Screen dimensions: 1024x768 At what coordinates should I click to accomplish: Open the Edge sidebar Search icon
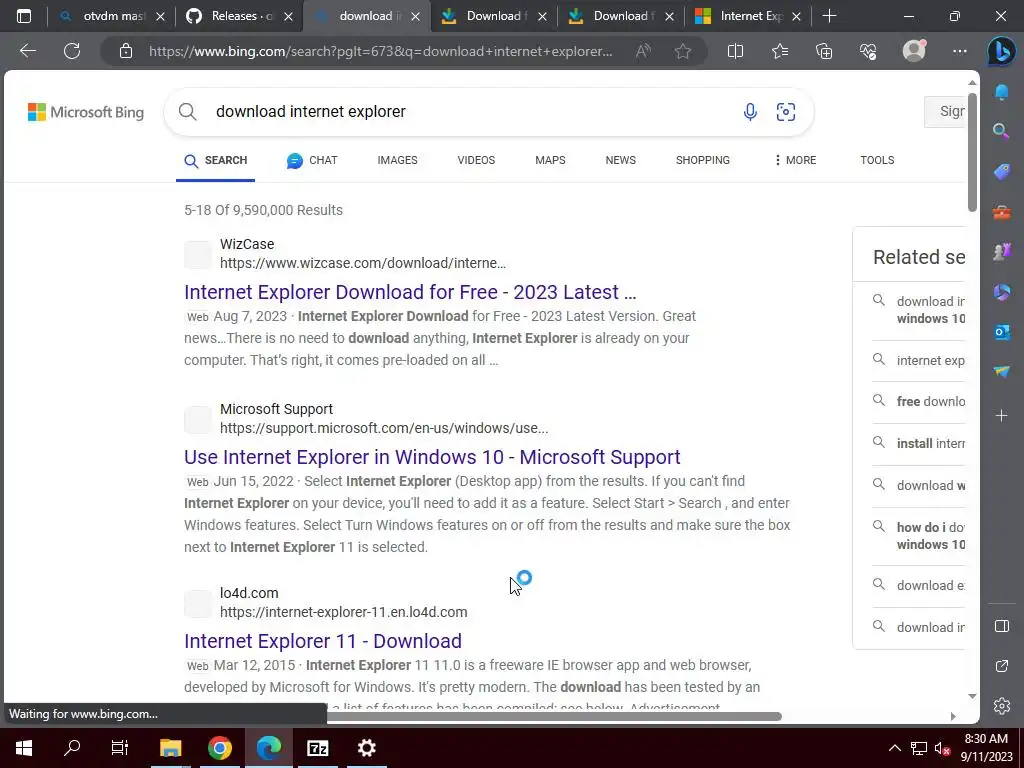pos(1001,131)
